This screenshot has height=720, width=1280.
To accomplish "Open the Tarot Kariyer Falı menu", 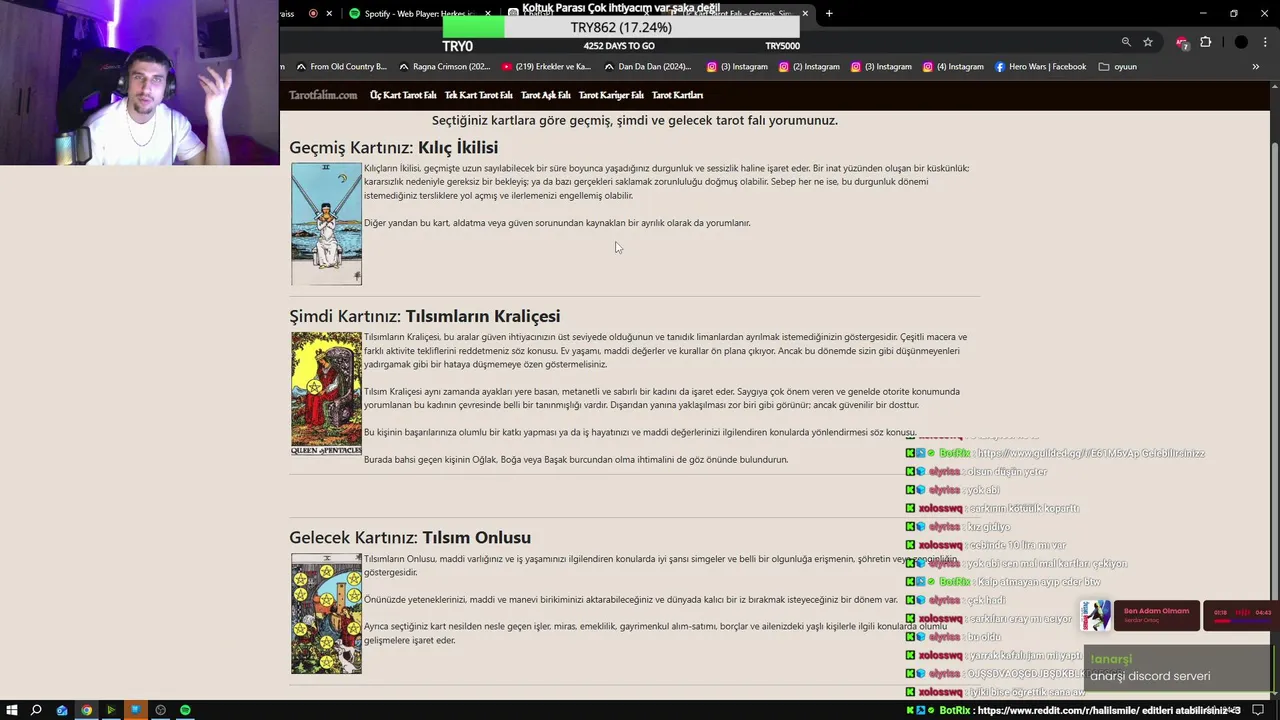I will click(x=611, y=95).
